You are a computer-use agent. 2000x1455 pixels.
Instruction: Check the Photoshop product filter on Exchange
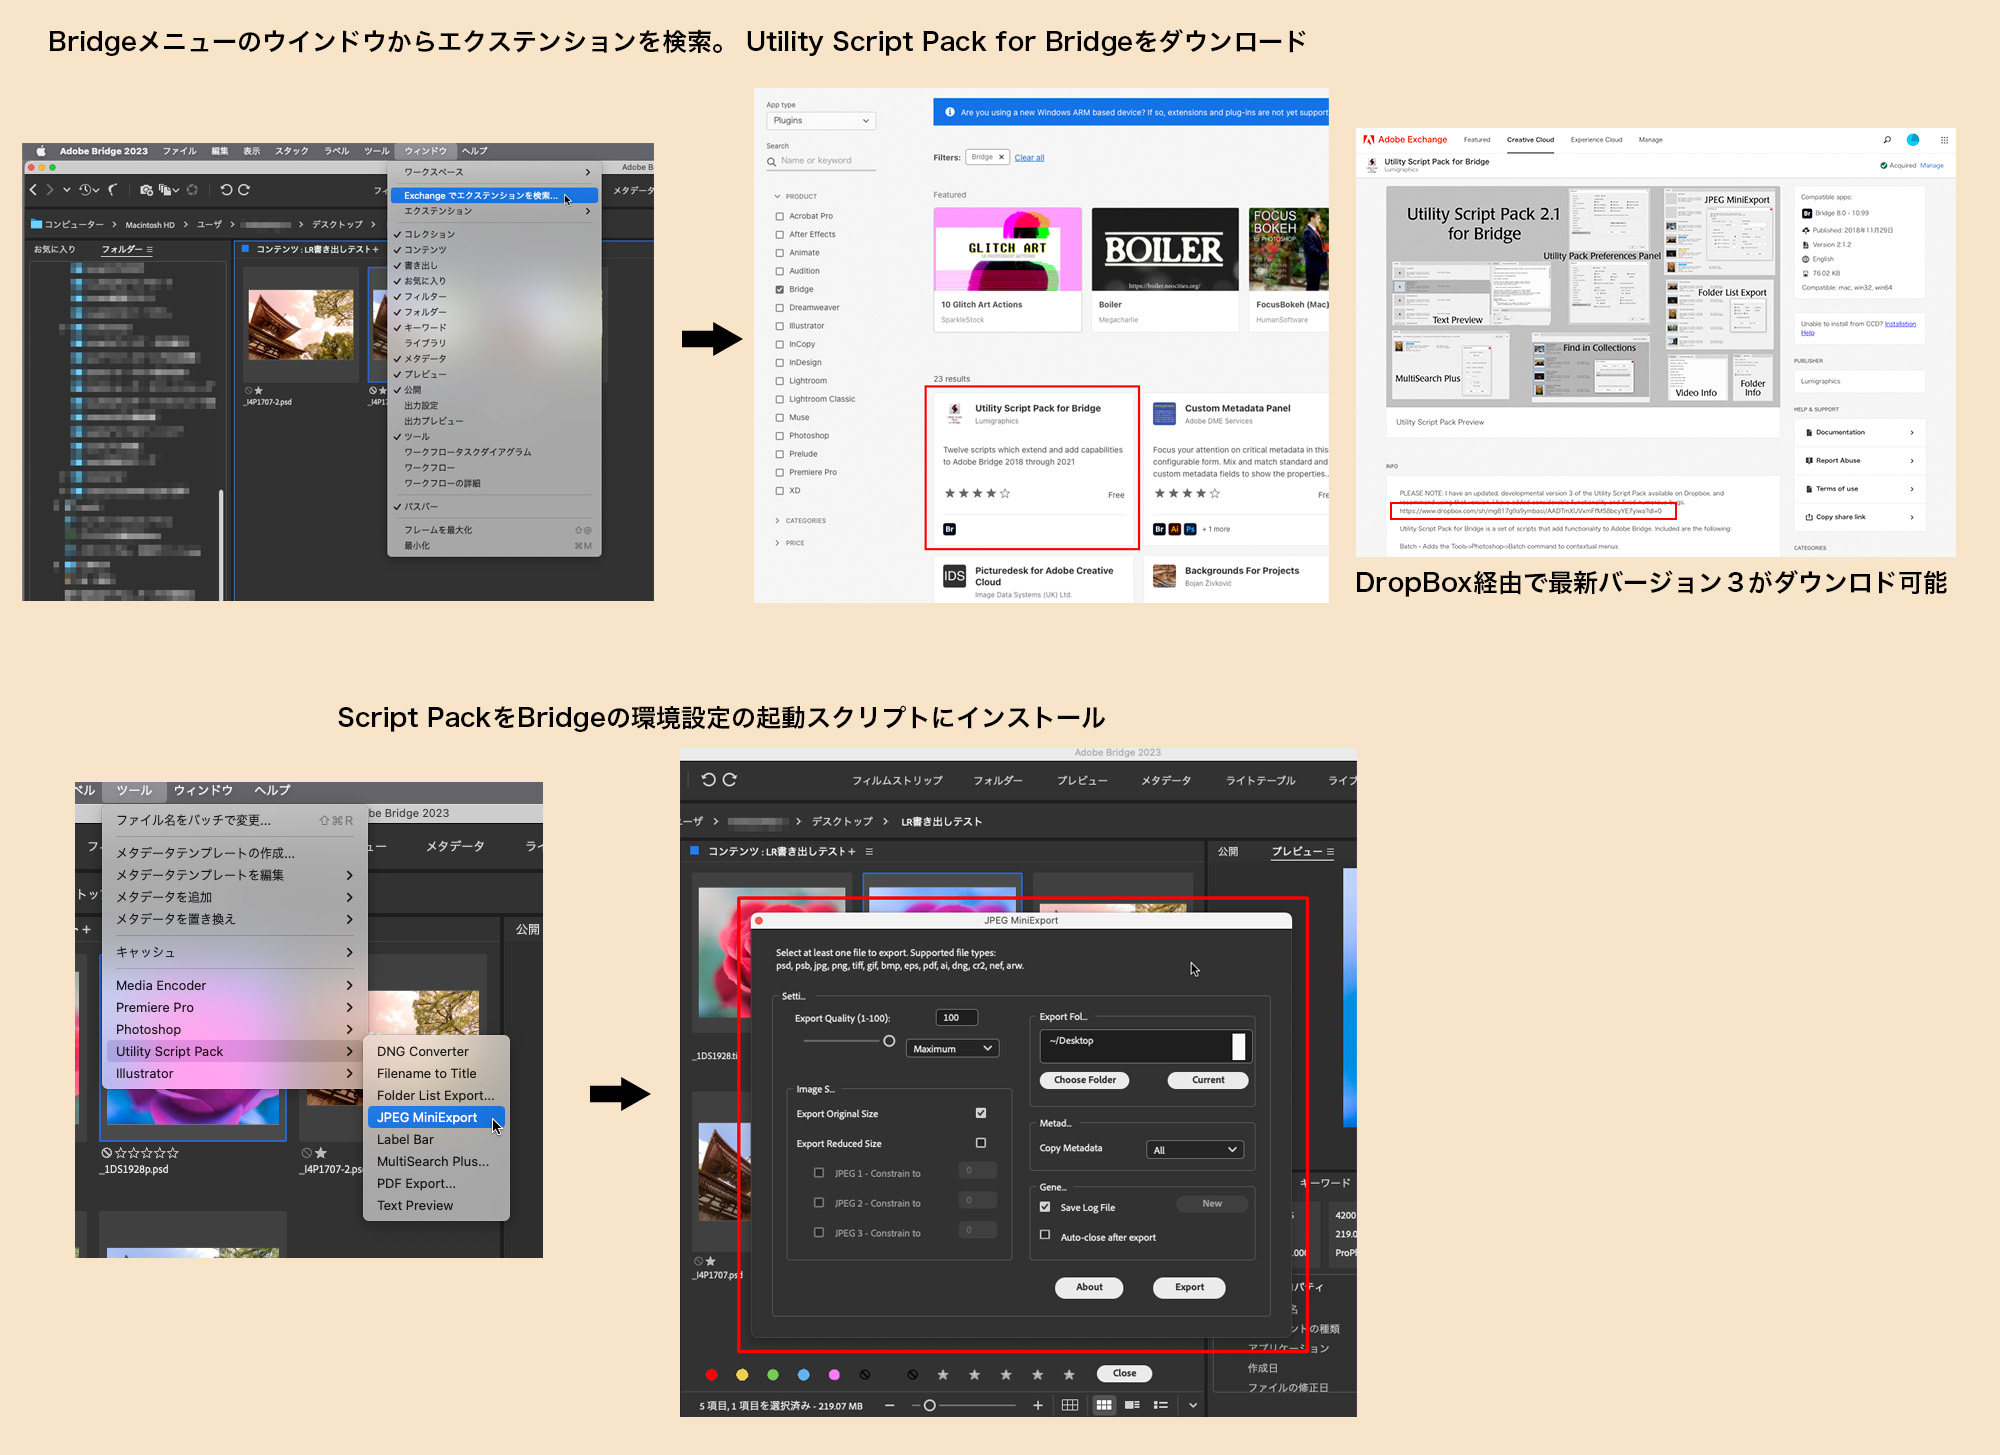click(781, 435)
